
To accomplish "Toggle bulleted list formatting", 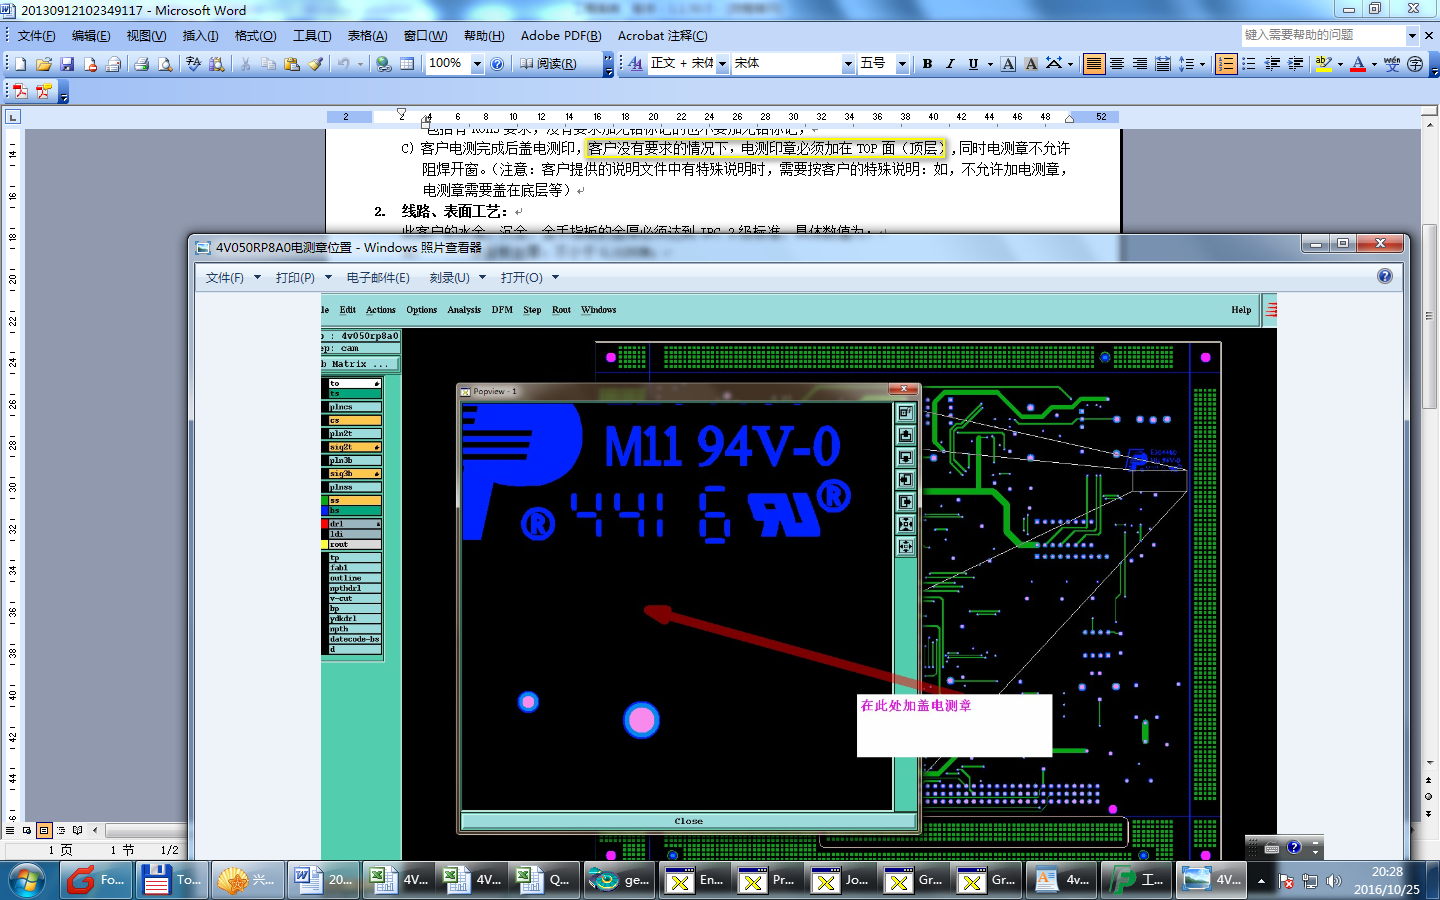I will [1249, 64].
